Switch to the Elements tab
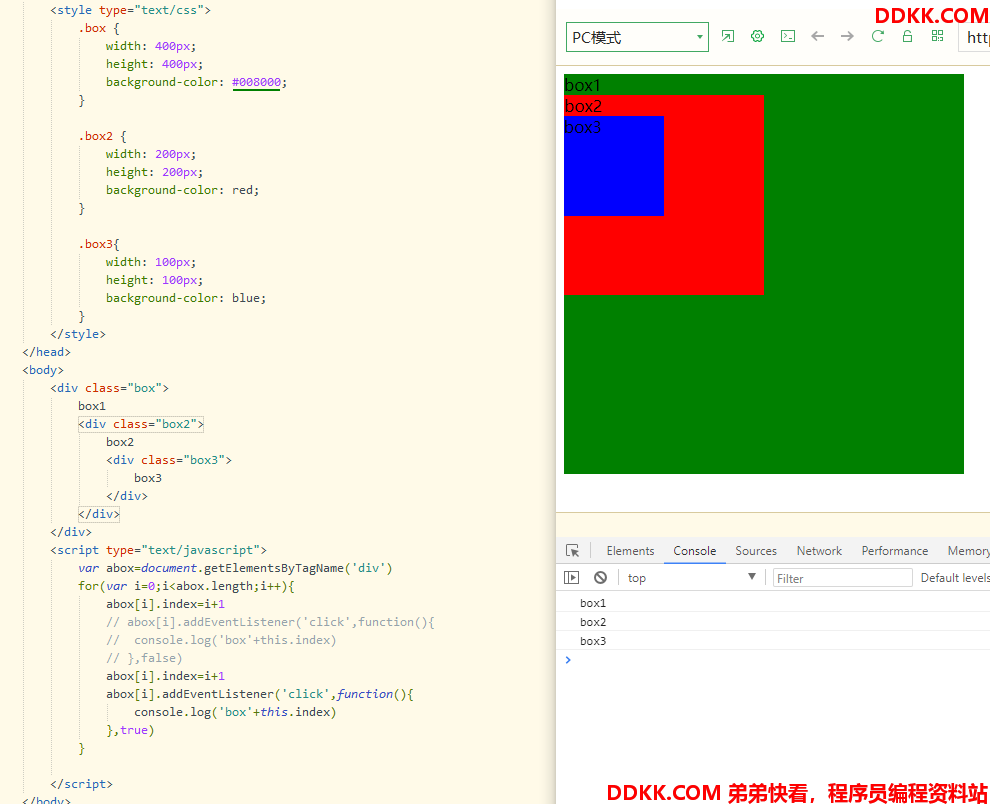Screen dimensions: 990x804 pyautogui.click(x=630, y=551)
